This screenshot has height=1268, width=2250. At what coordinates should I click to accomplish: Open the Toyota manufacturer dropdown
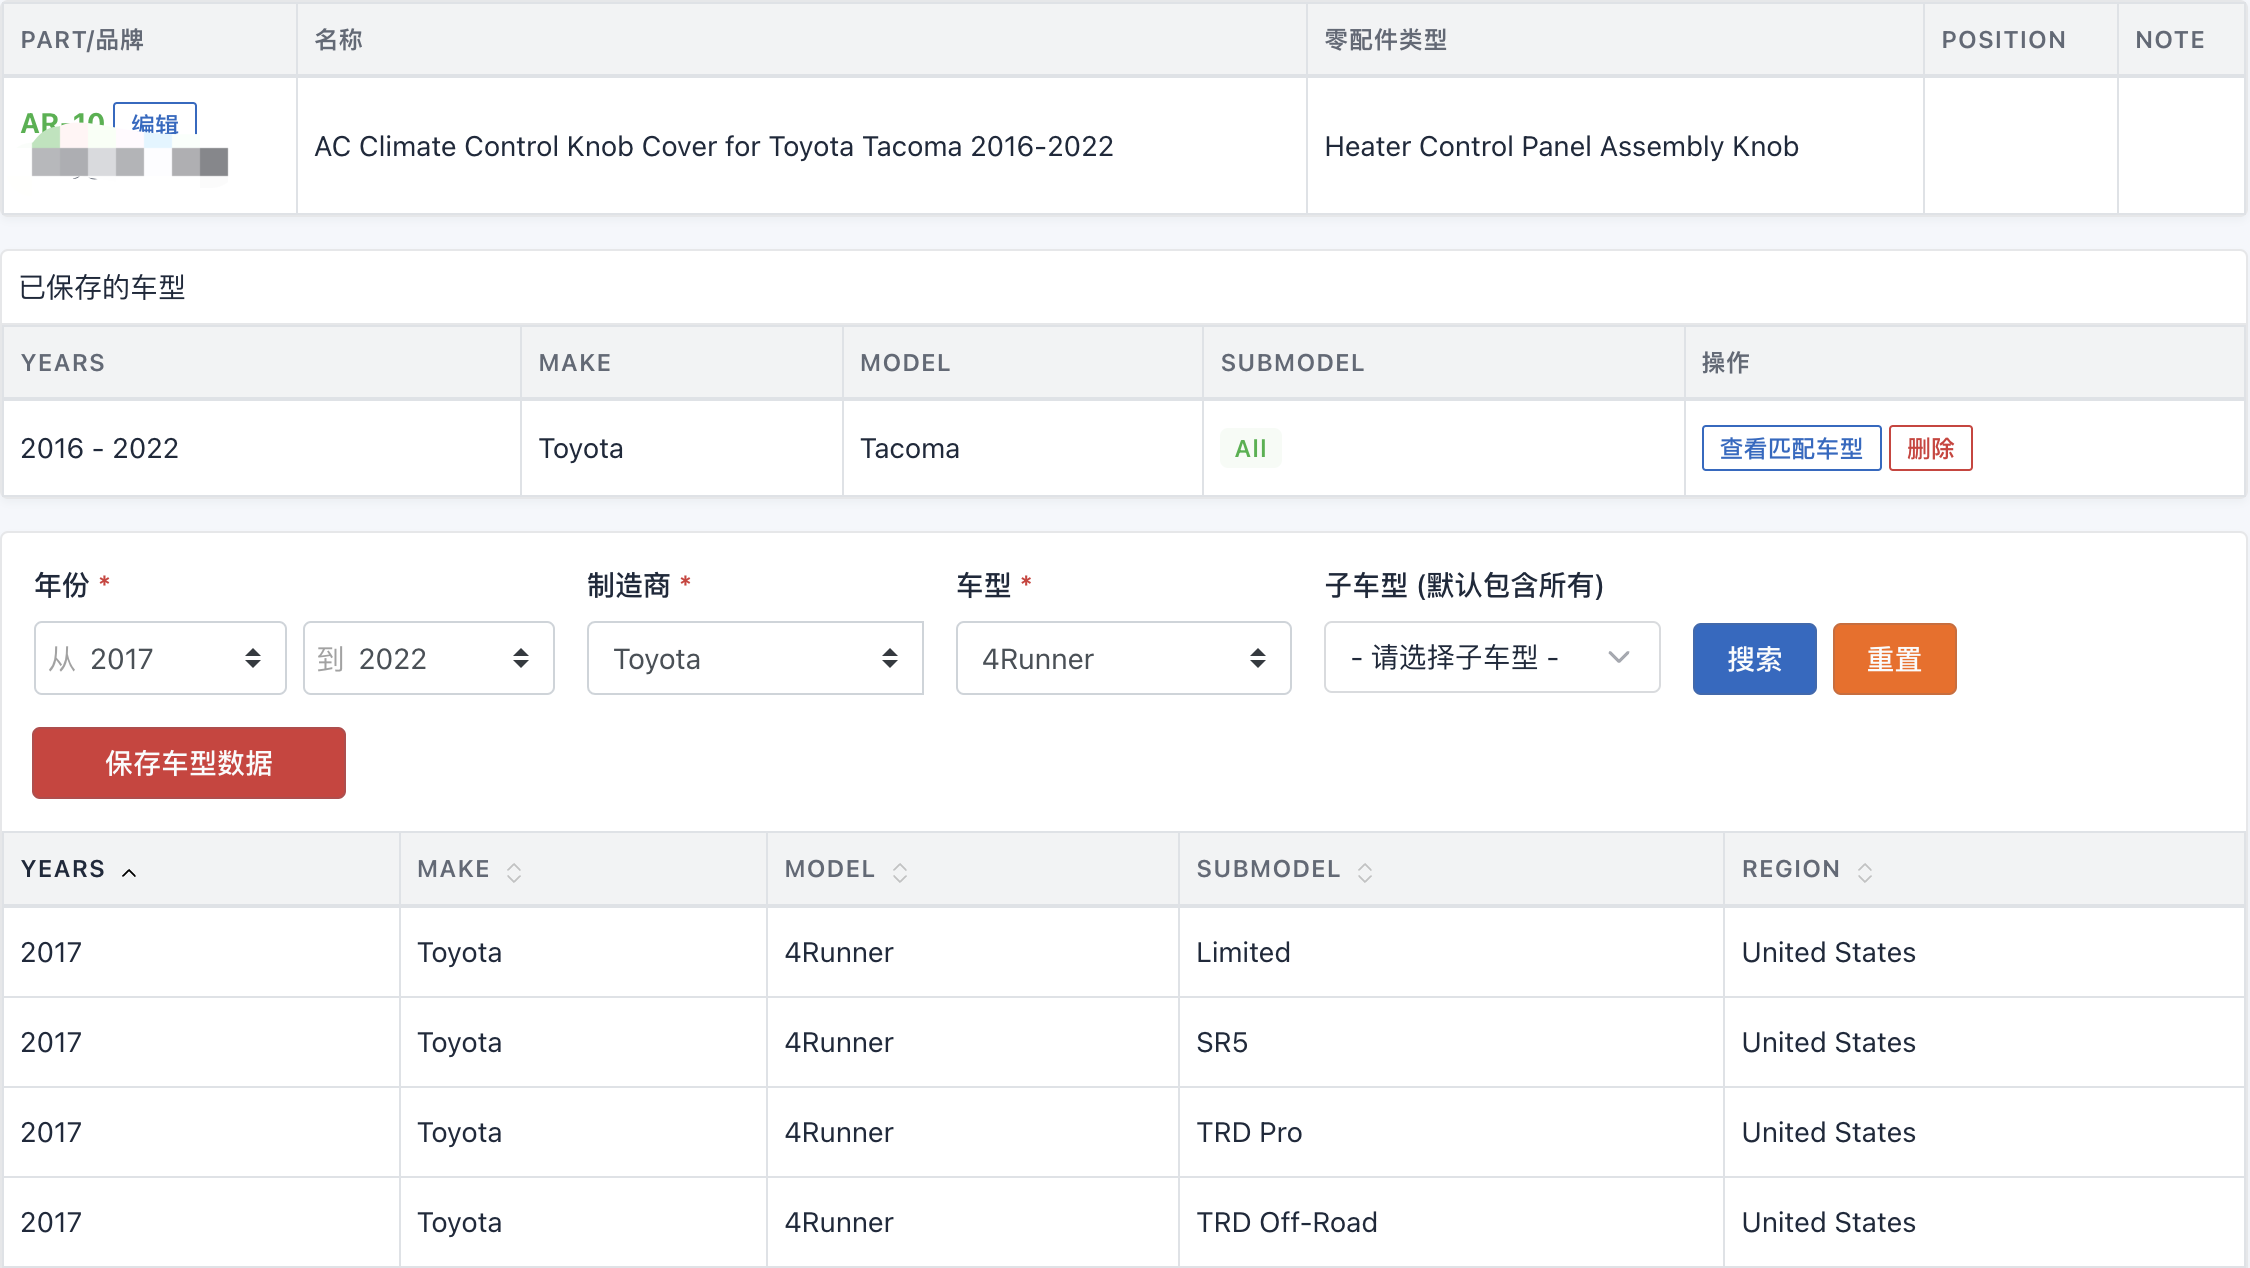click(755, 658)
